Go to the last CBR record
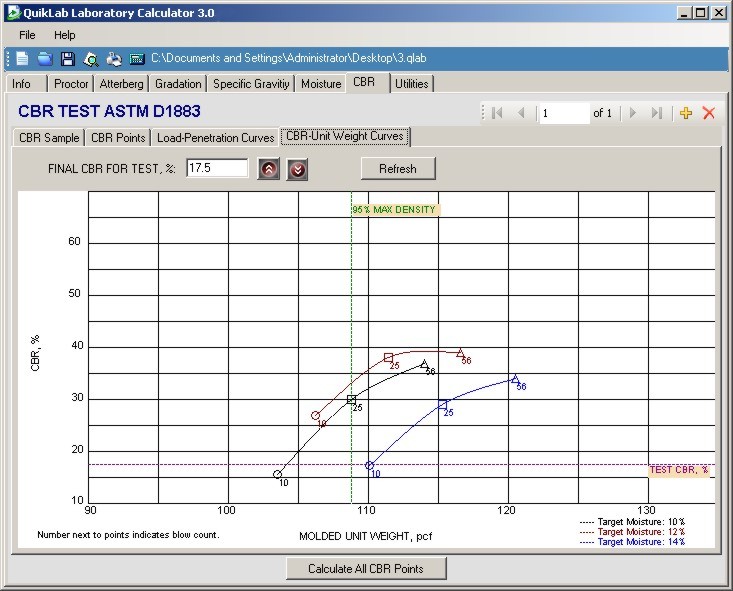Image resolution: width=733 pixels, height=591 pixels. pos(657,113)
